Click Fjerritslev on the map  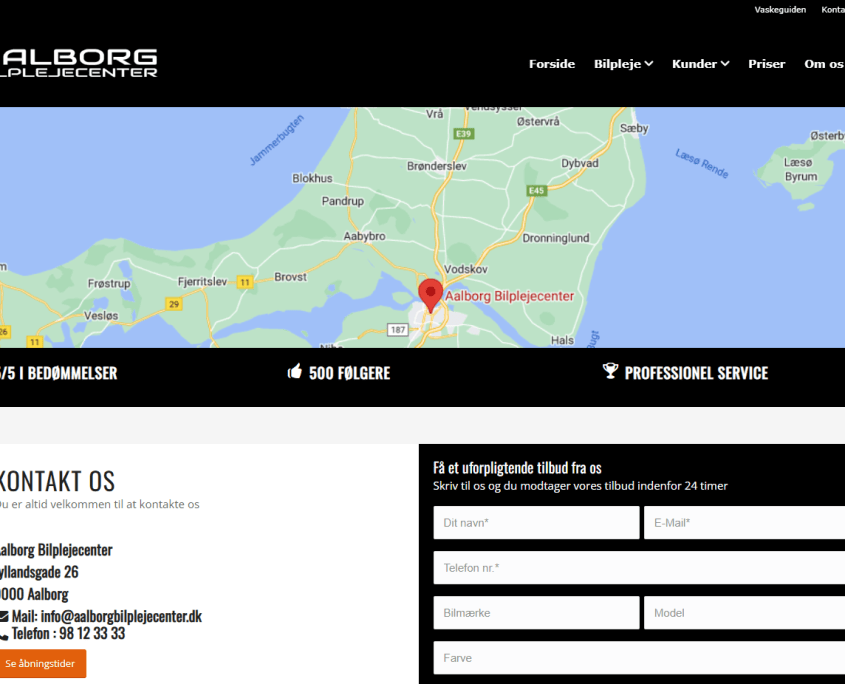click(x=203, y=281)
